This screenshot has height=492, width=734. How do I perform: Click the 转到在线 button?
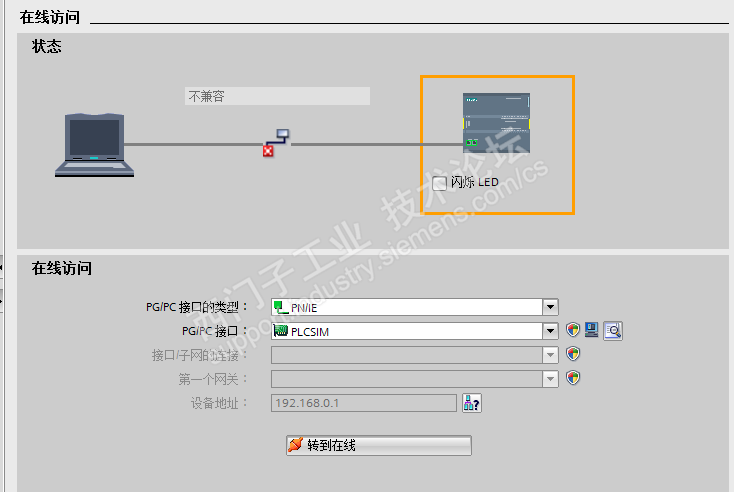click(379, 445)
